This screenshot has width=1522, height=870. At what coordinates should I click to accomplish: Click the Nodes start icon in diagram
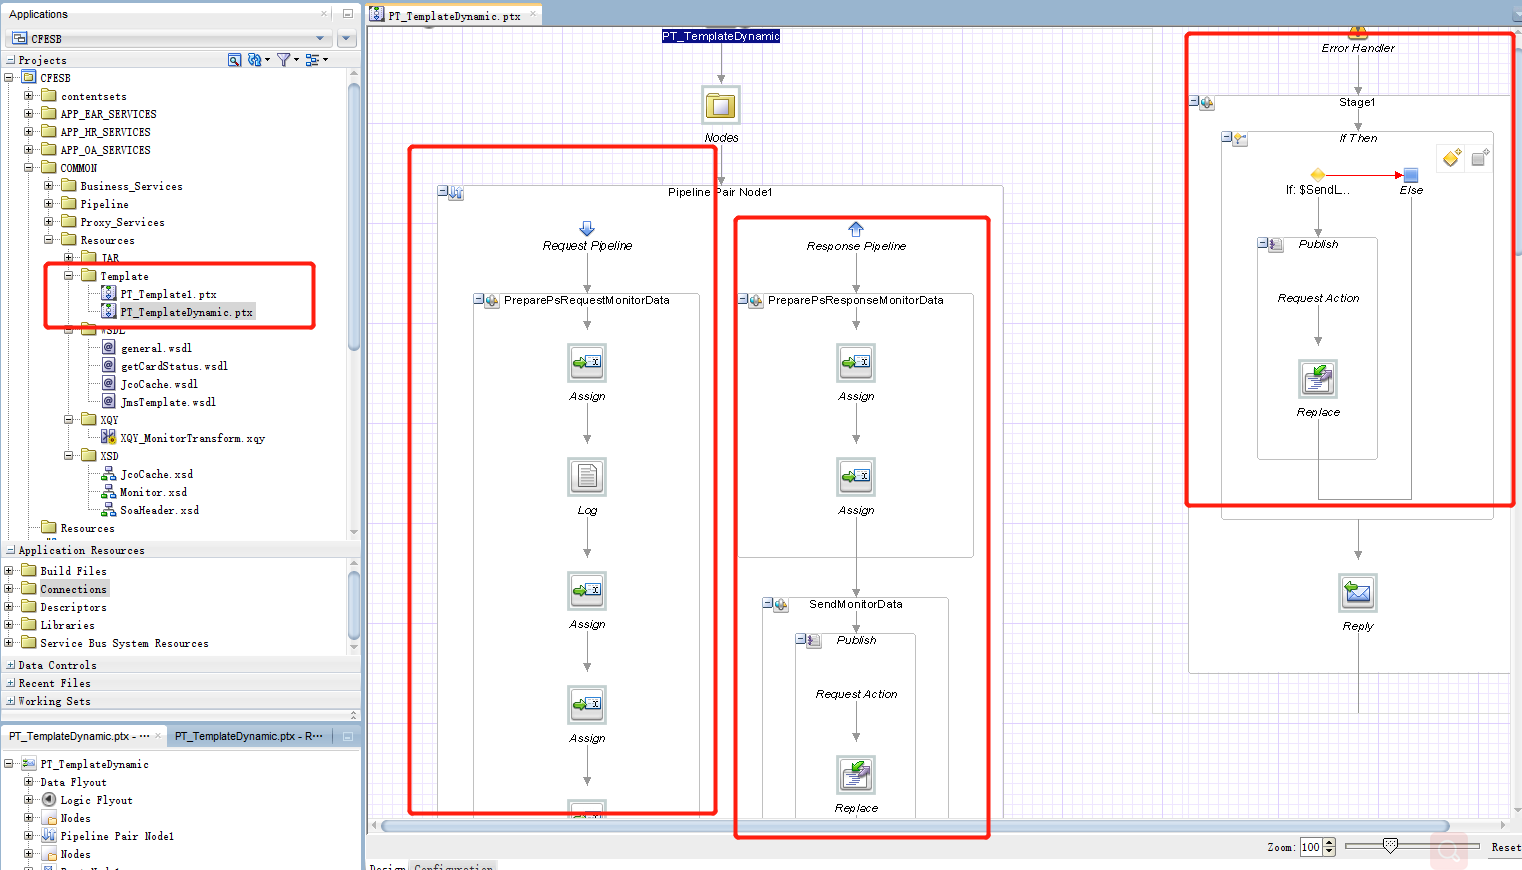(720, 105)
